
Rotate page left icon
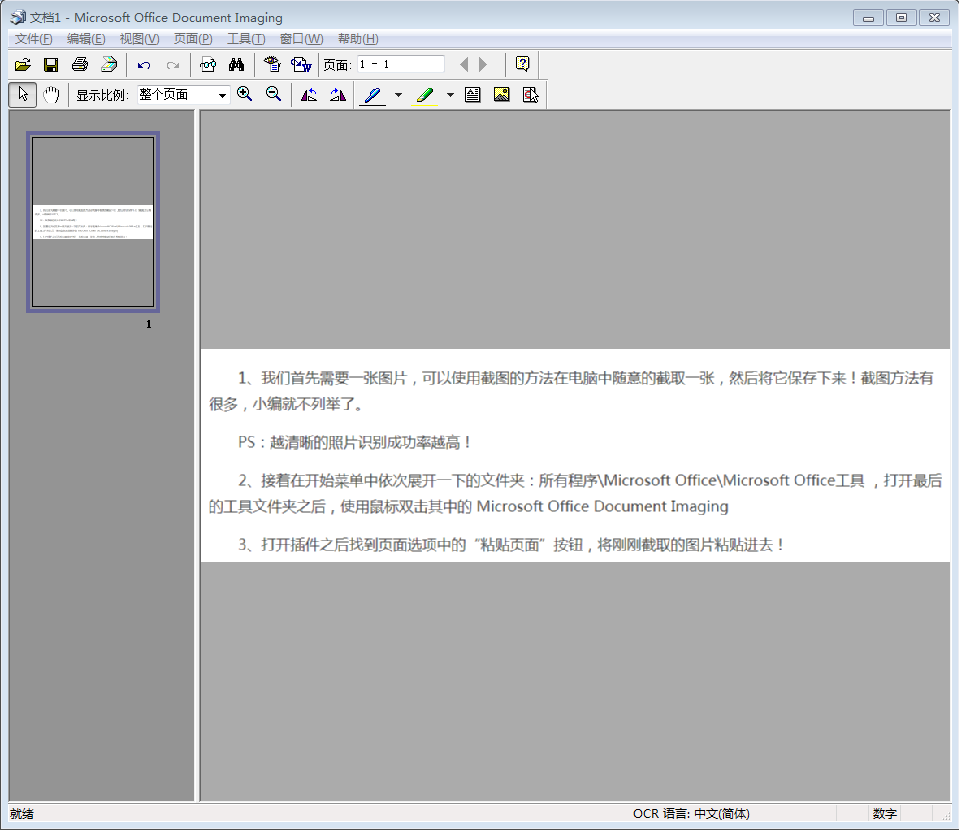(x=309, y=95)
